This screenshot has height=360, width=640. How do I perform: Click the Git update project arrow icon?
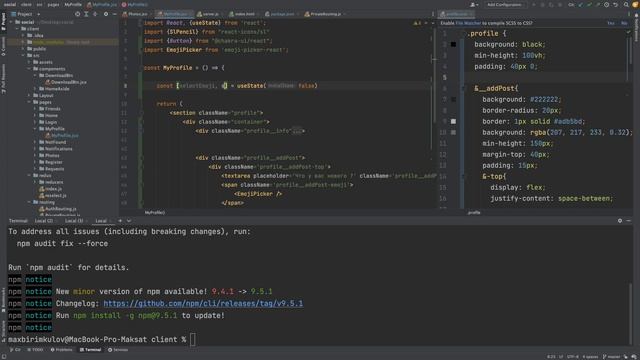pyautogui.click(x=580, y=4)
